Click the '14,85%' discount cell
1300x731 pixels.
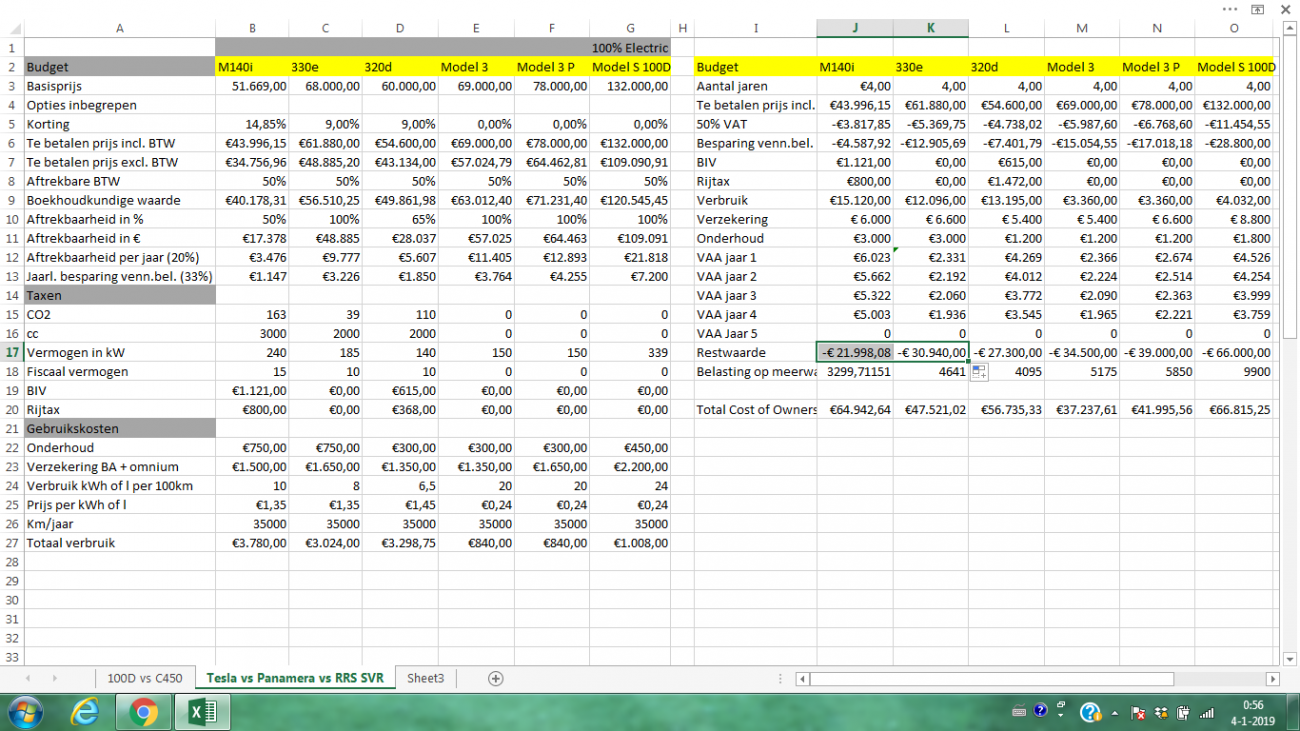click(x=252, y=124)
